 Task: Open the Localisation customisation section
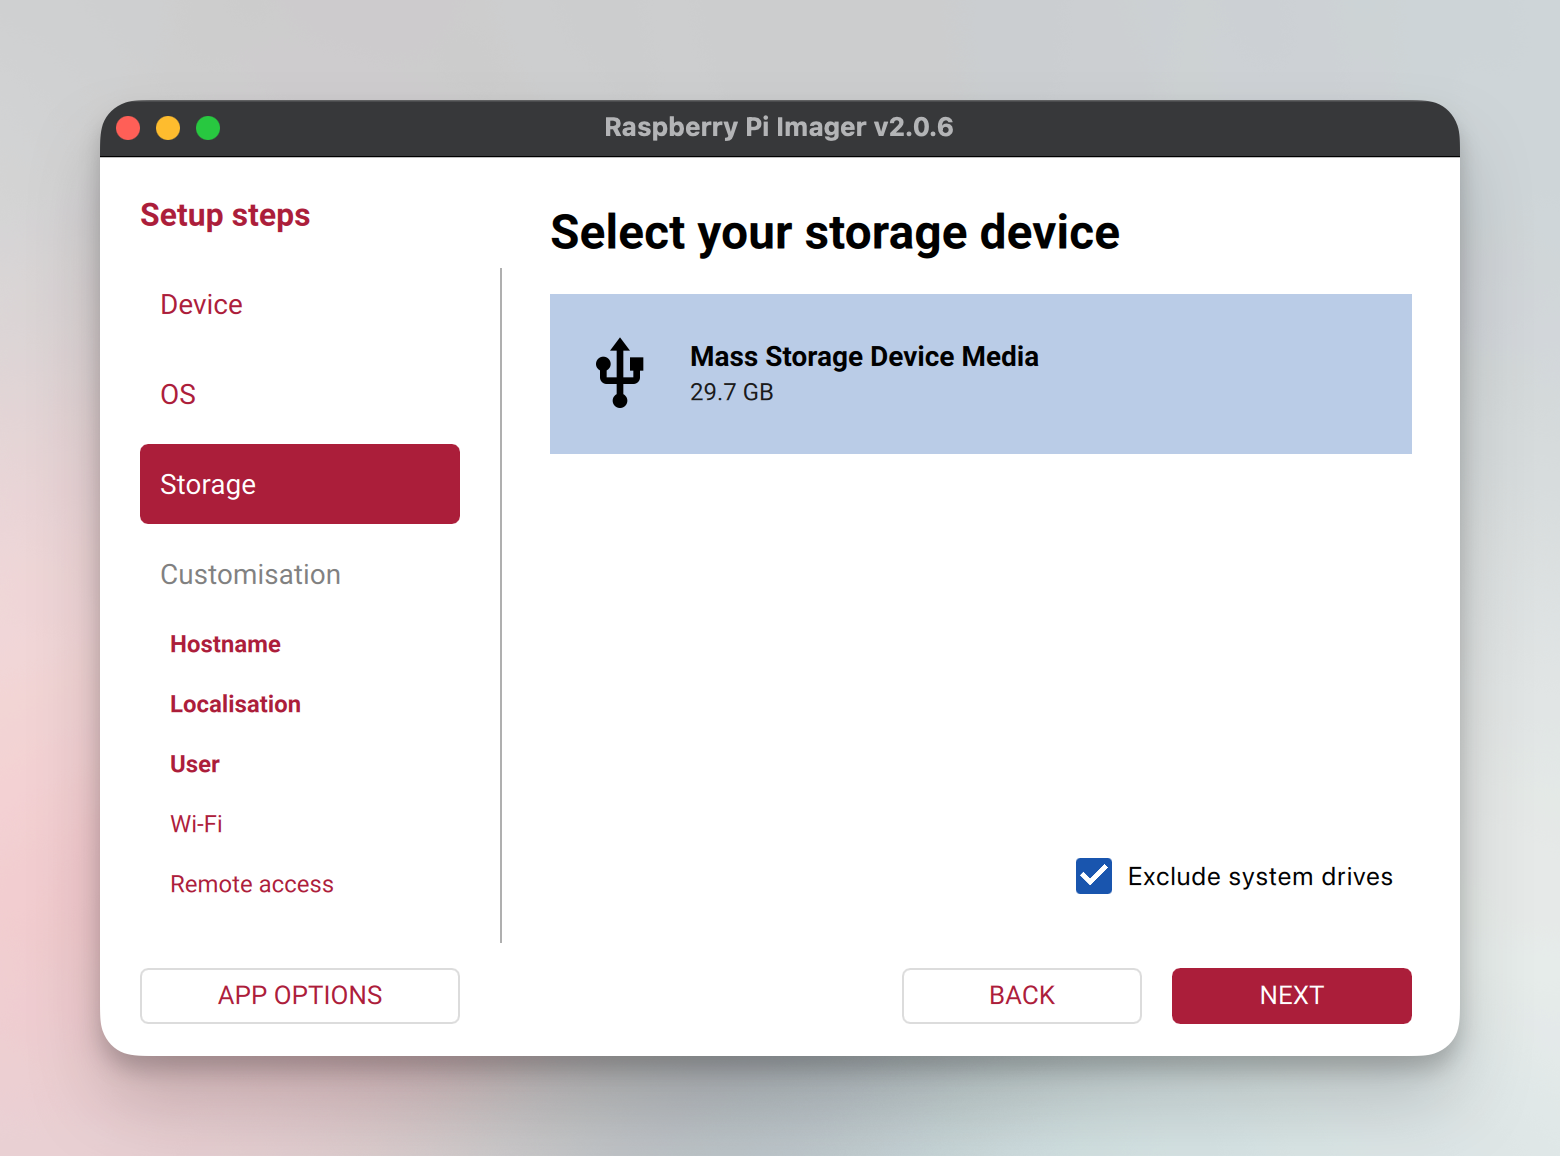235,704
